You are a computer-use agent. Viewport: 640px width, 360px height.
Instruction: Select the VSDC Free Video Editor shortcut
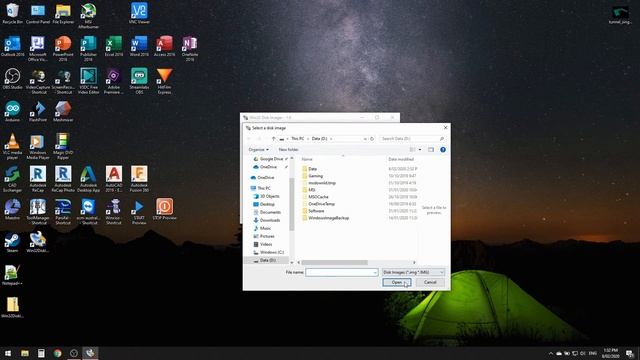click(x=88, y=81)
